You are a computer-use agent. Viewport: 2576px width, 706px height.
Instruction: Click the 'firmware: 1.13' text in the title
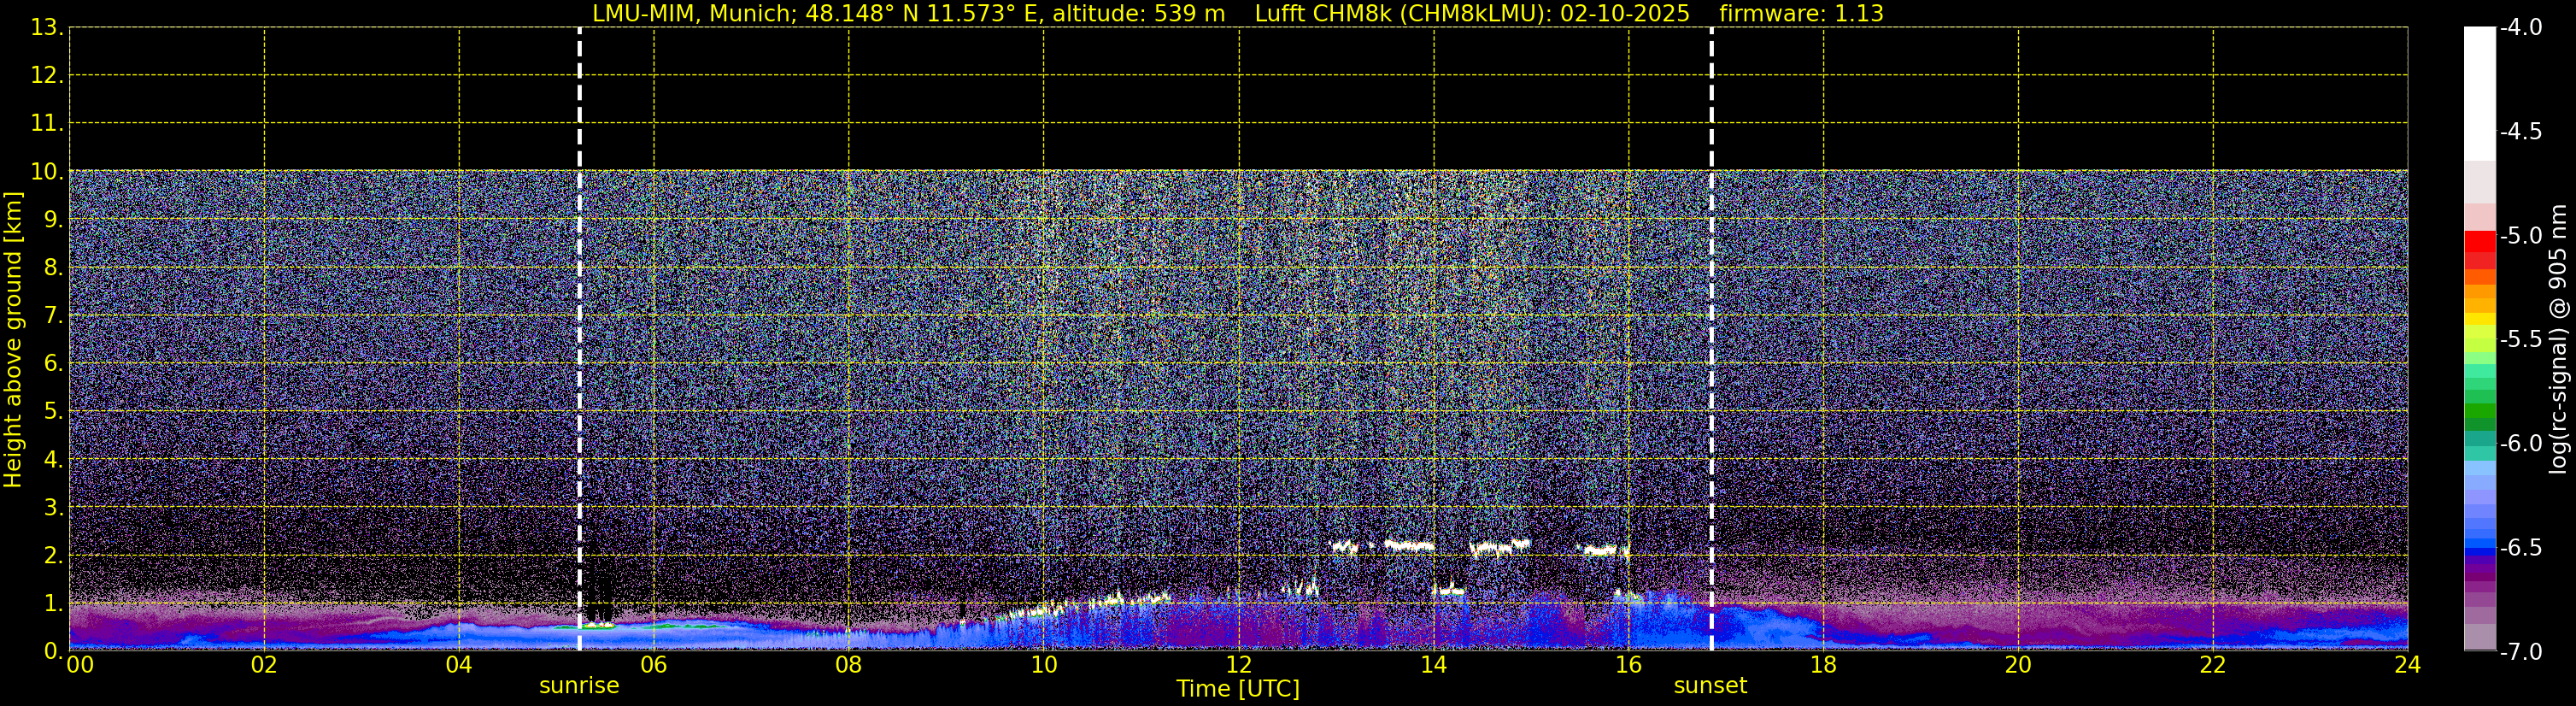pos(1801,14)
